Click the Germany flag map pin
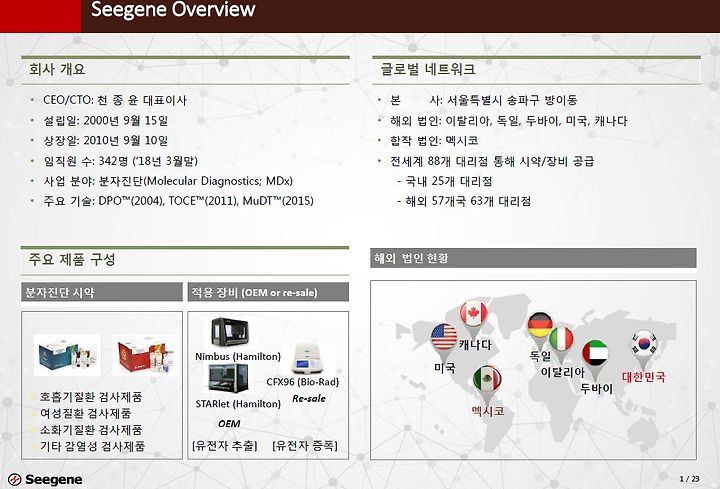Screen dimensions: 720x489 [x=540, y=328]
